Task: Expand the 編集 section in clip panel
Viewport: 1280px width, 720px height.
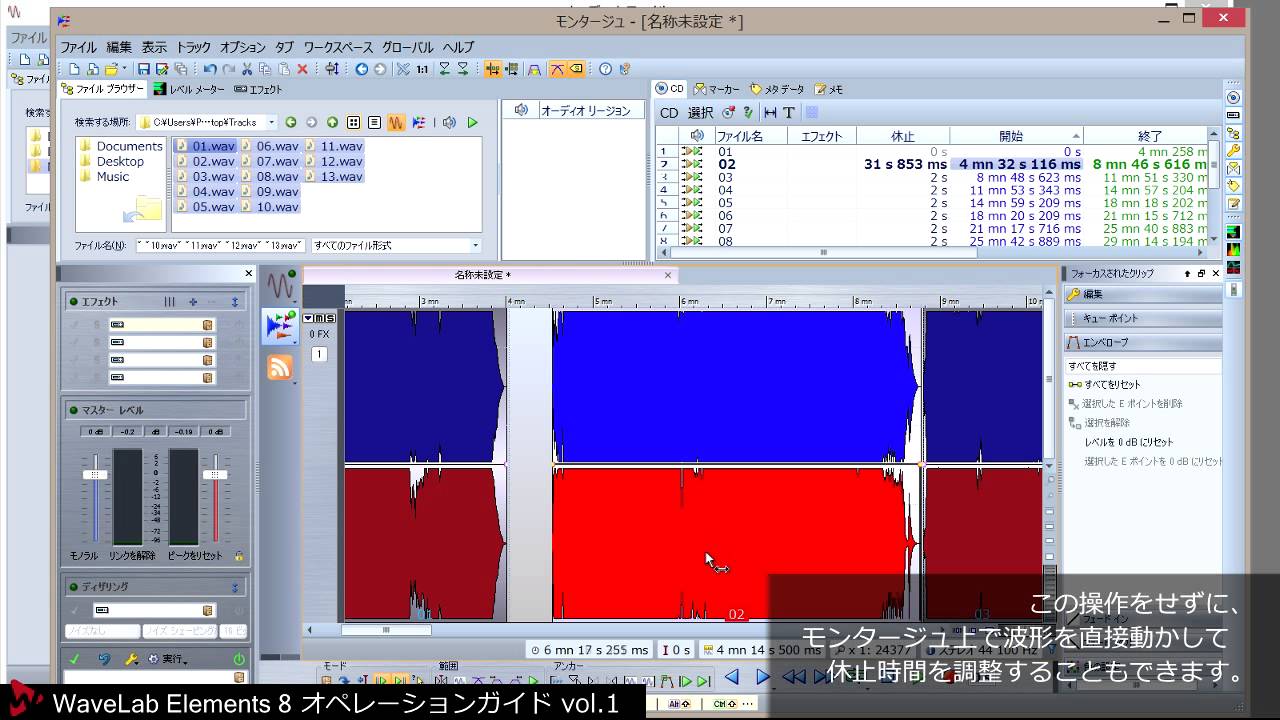Action: [x=1142, y=294]
